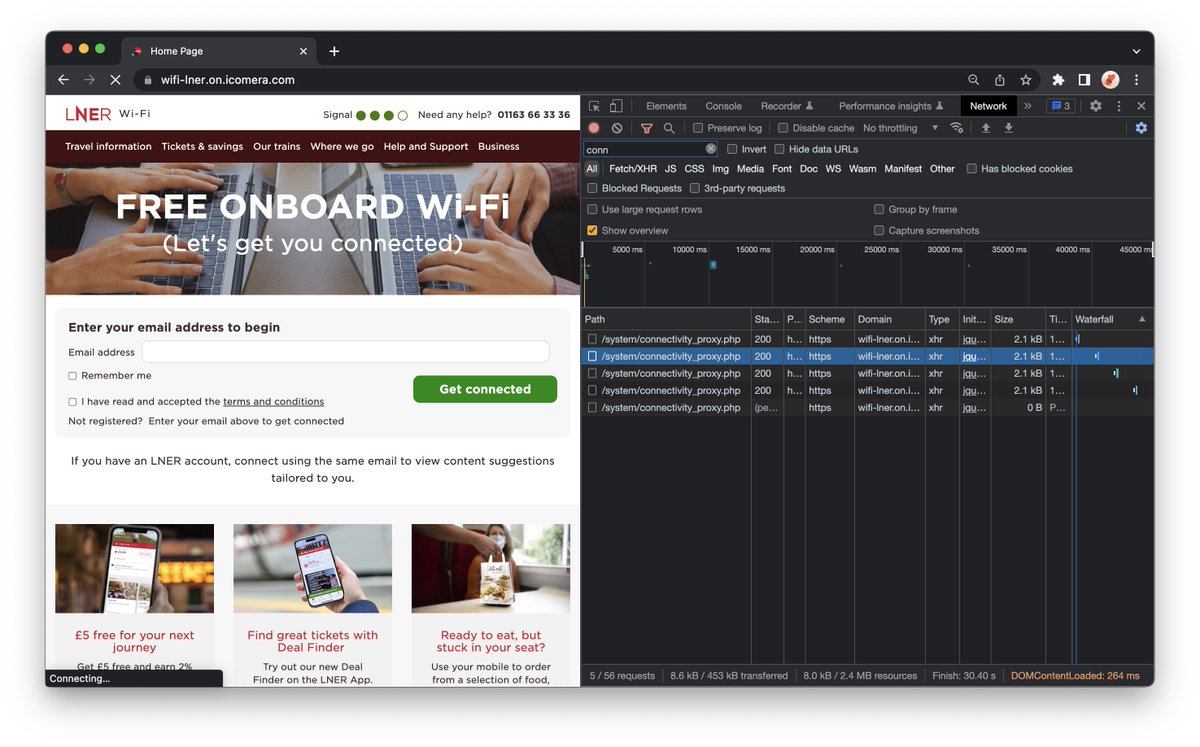The image size is (1200, 747).
Task: Stop recording network log (red dot)
Action: tap(594, 128)
